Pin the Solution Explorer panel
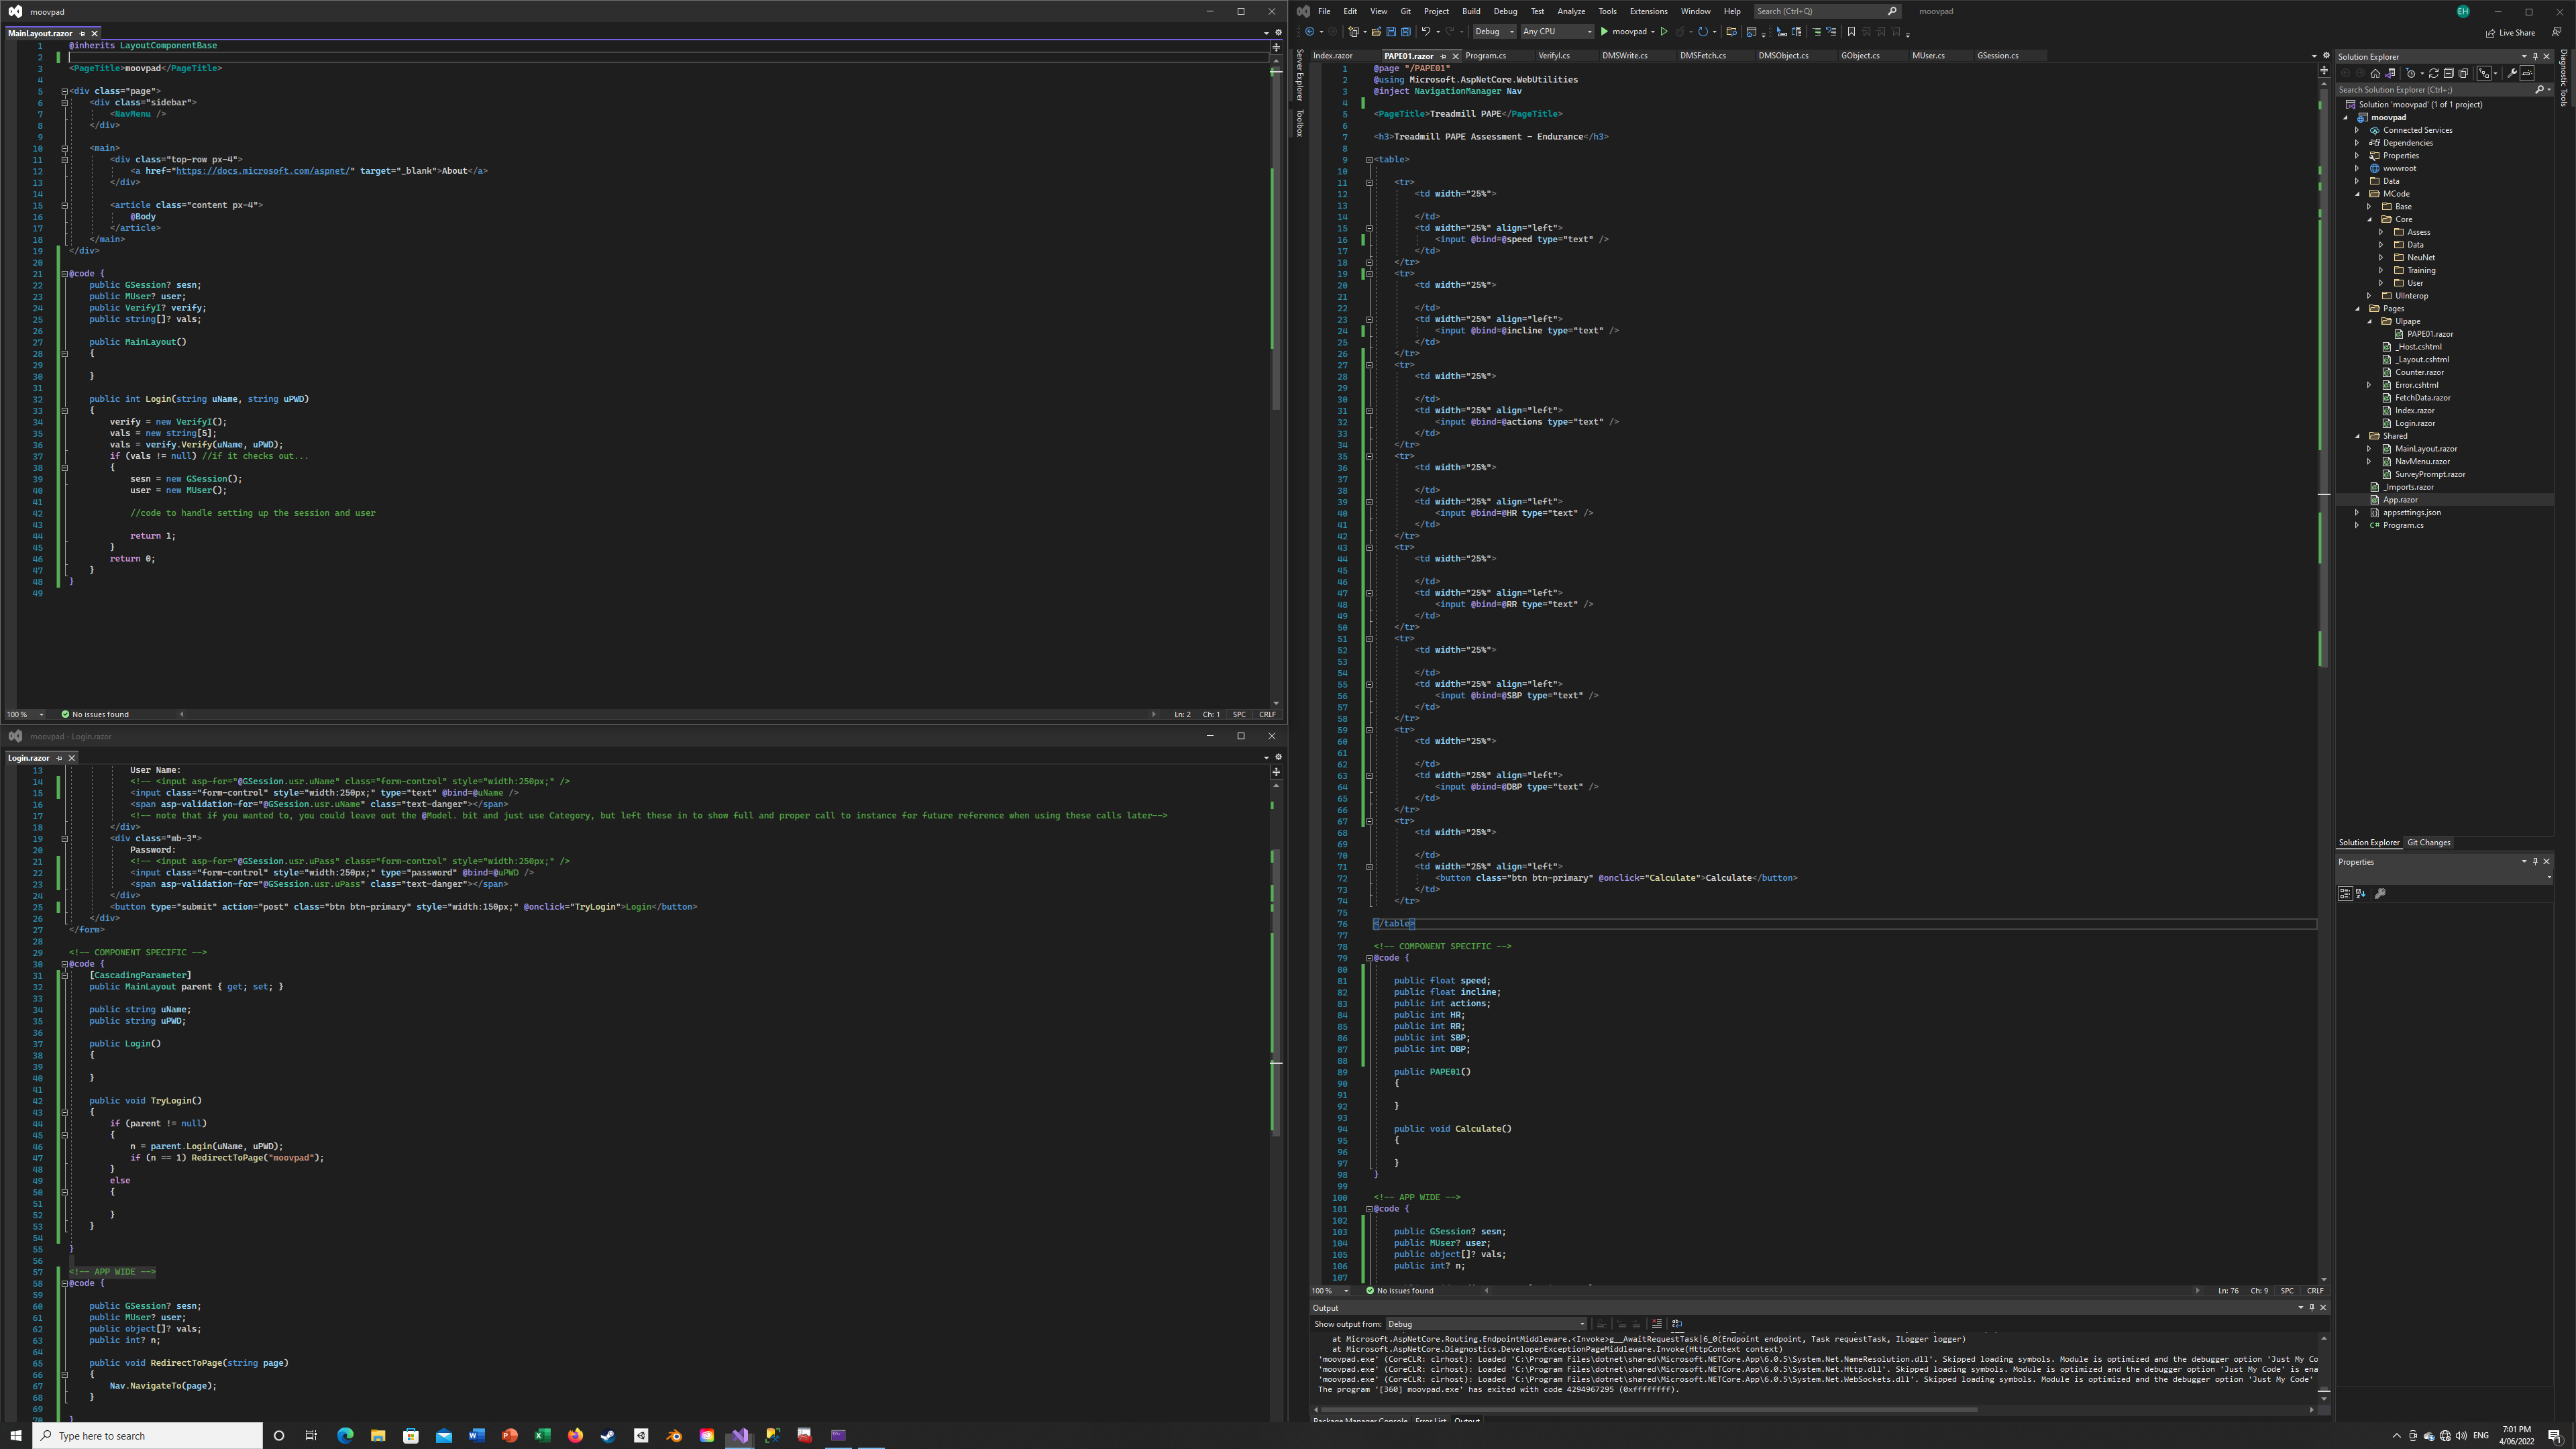This screenshot has width=2576, height=1449. pos(2535,57)
